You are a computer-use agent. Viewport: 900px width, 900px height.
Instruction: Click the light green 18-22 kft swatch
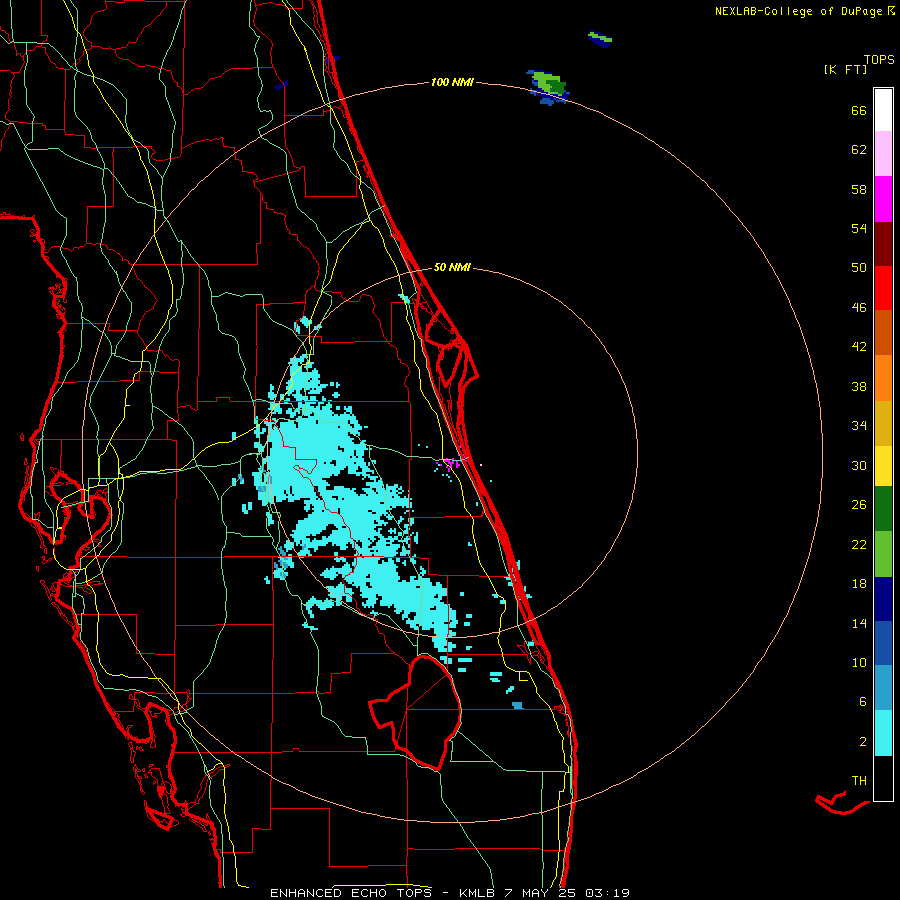[x=883, y=554]
